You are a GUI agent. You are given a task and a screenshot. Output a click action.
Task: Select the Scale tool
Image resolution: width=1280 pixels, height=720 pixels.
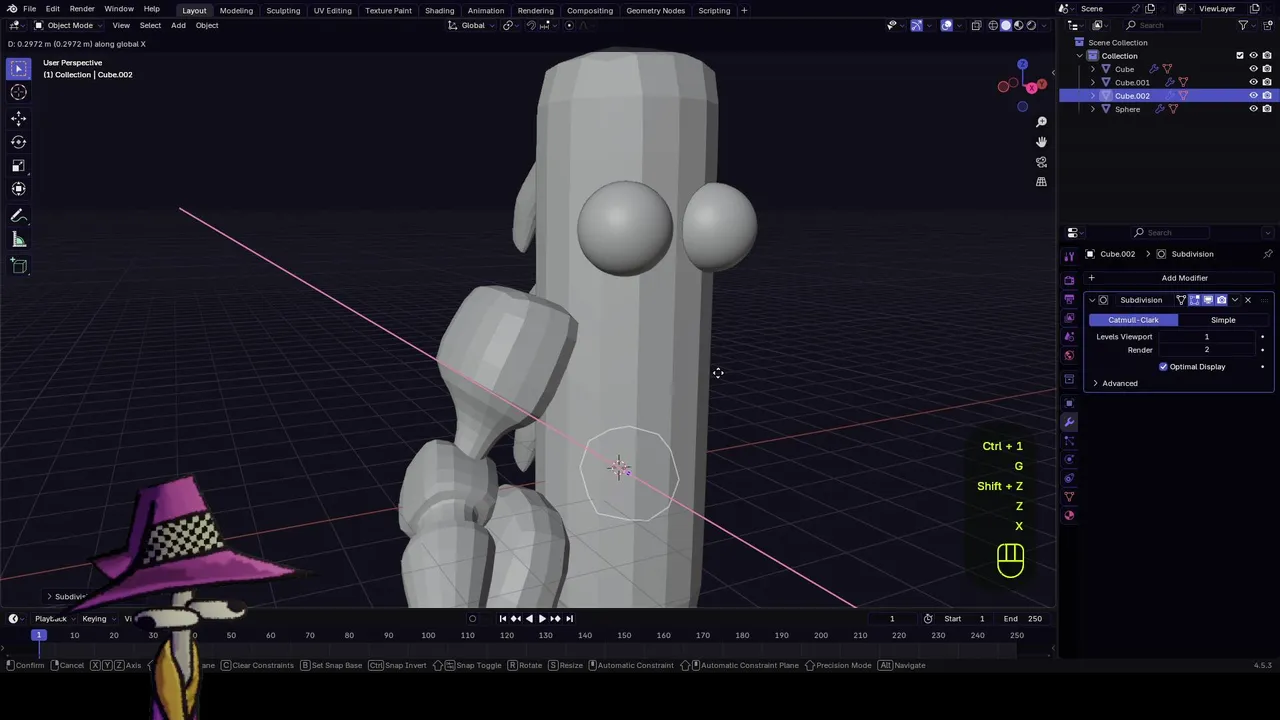tap(18, 166)
